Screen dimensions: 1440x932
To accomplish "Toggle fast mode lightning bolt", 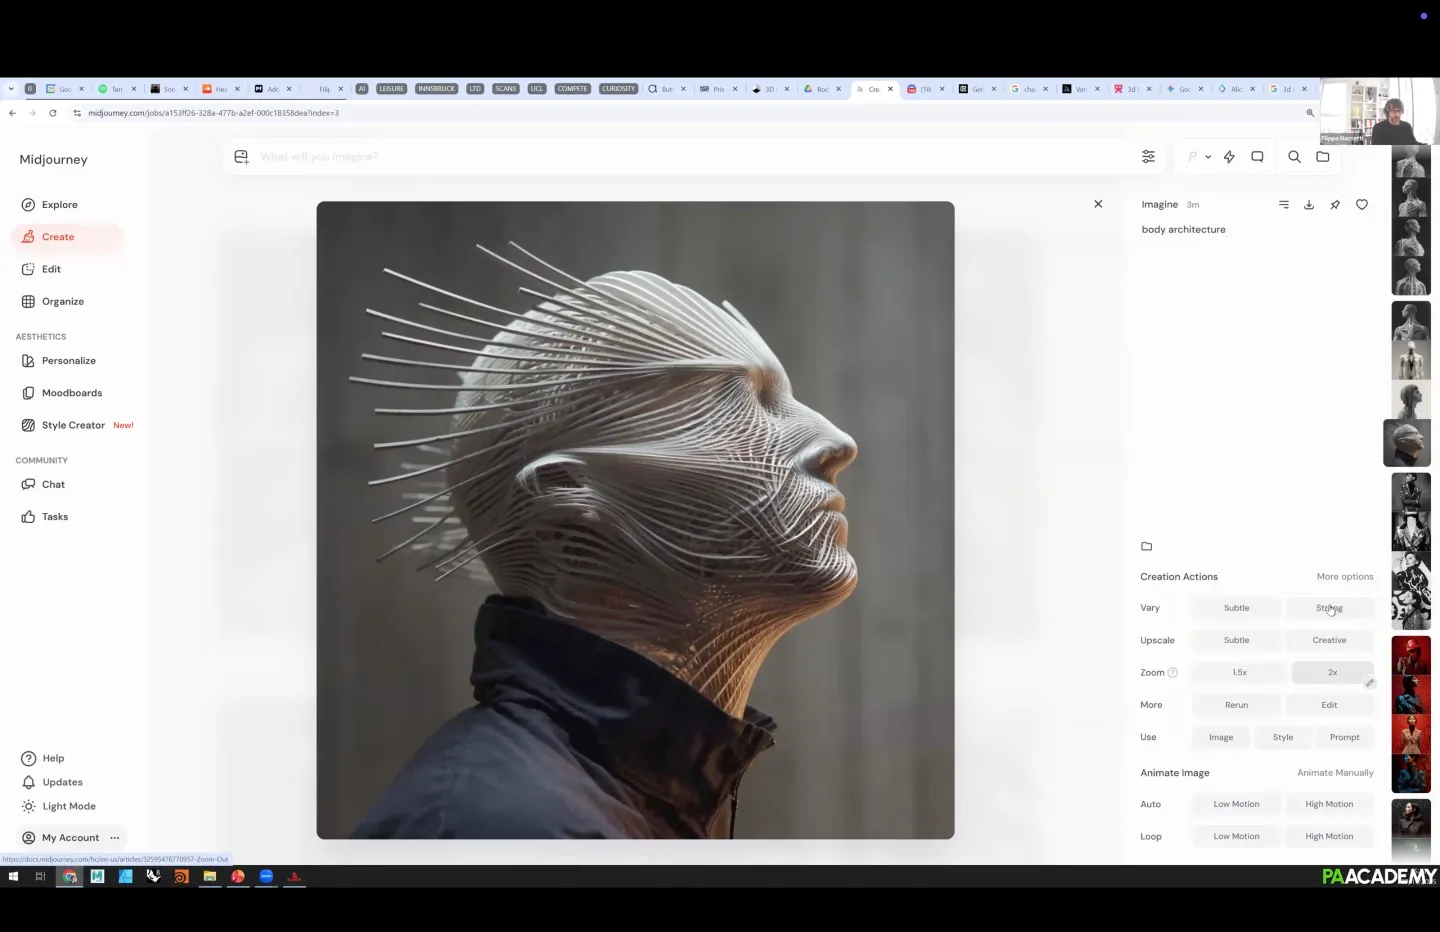I will pyautogui.click(x=1229, y=157).
